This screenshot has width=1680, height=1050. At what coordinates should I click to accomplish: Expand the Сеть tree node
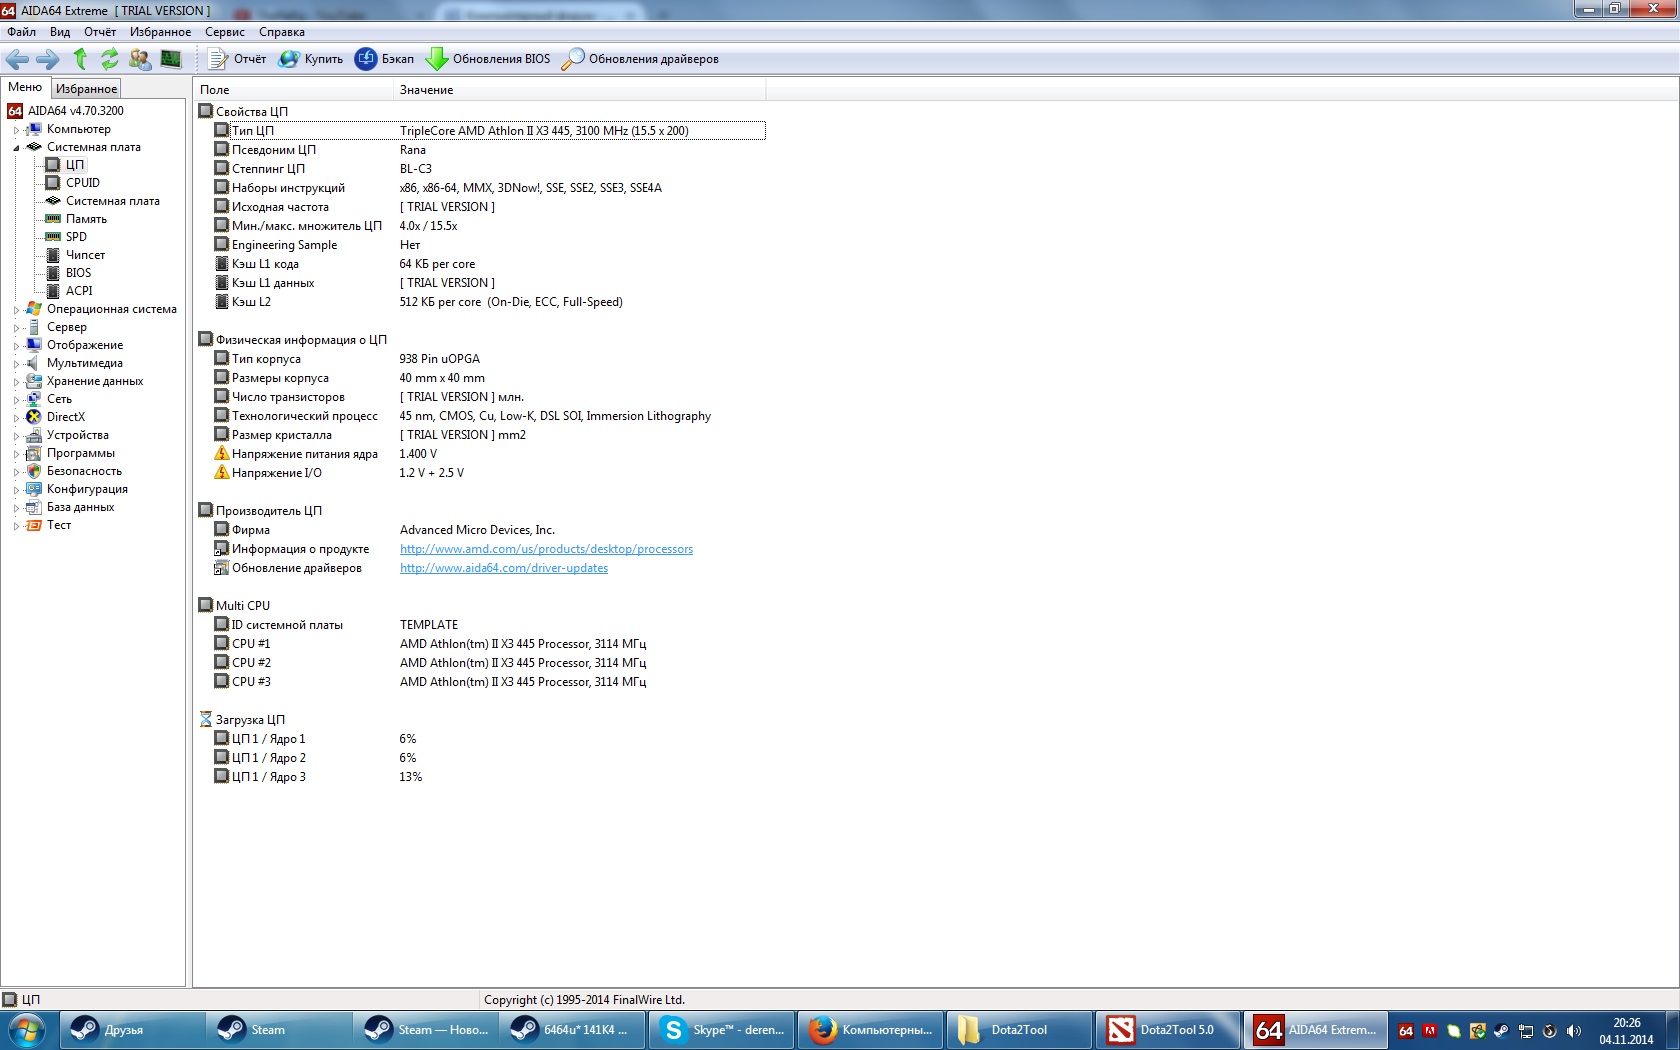click(16, 400)
